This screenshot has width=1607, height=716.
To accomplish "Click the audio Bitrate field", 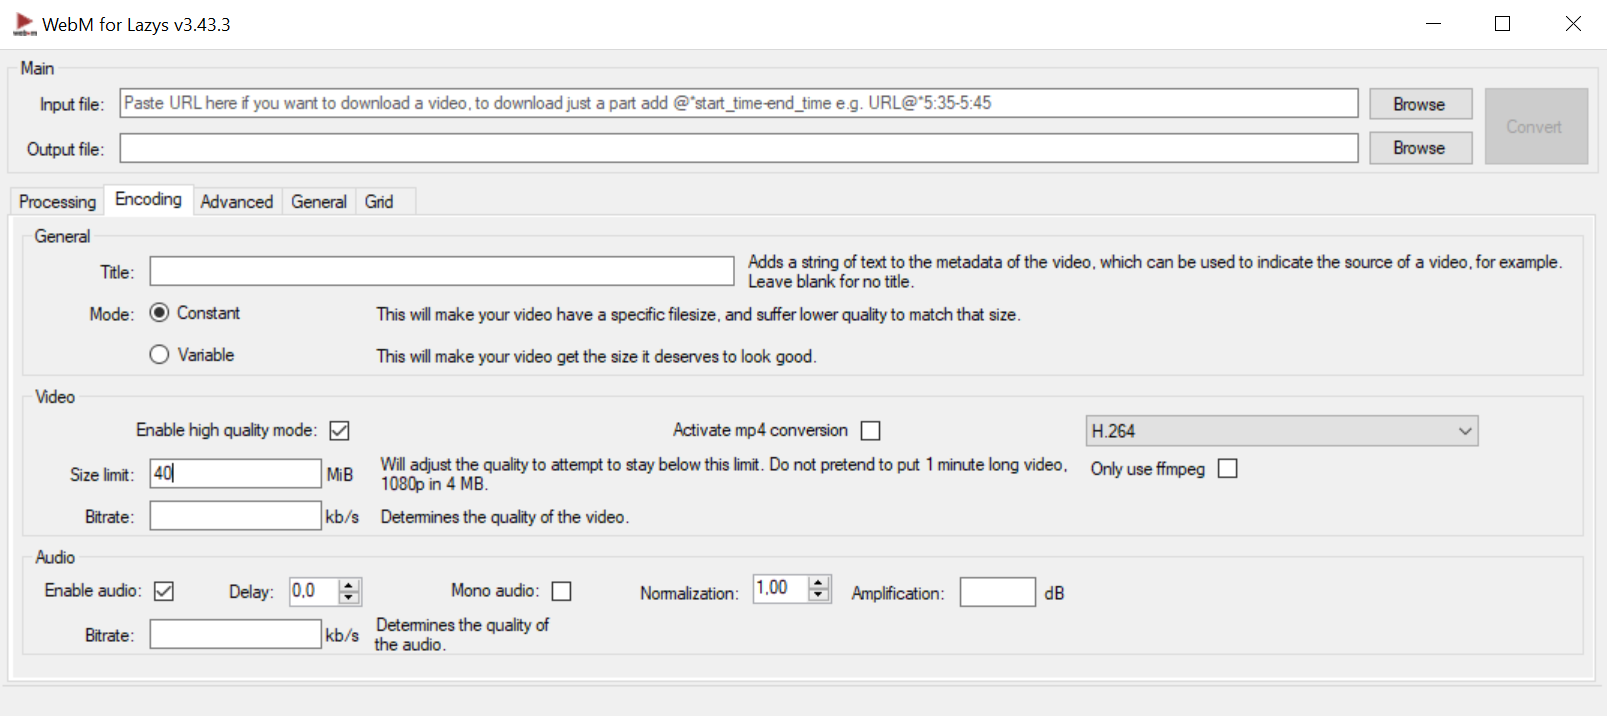I will tap(236, 634).
